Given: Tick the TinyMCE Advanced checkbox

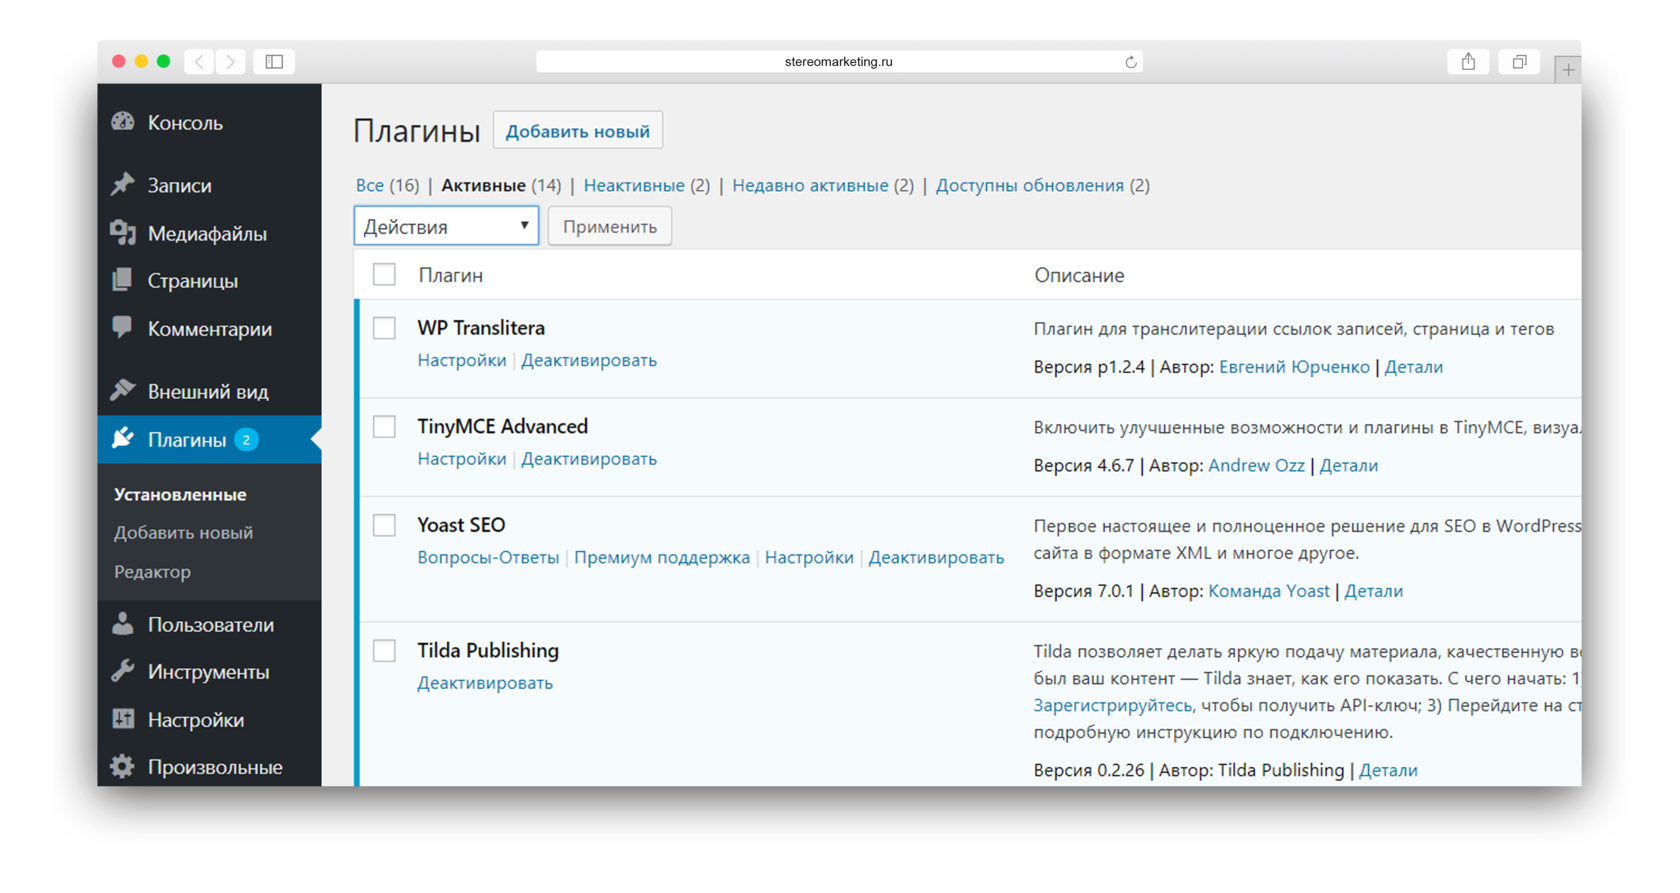Looking at the screenshot, I should [x=384, y=426].
